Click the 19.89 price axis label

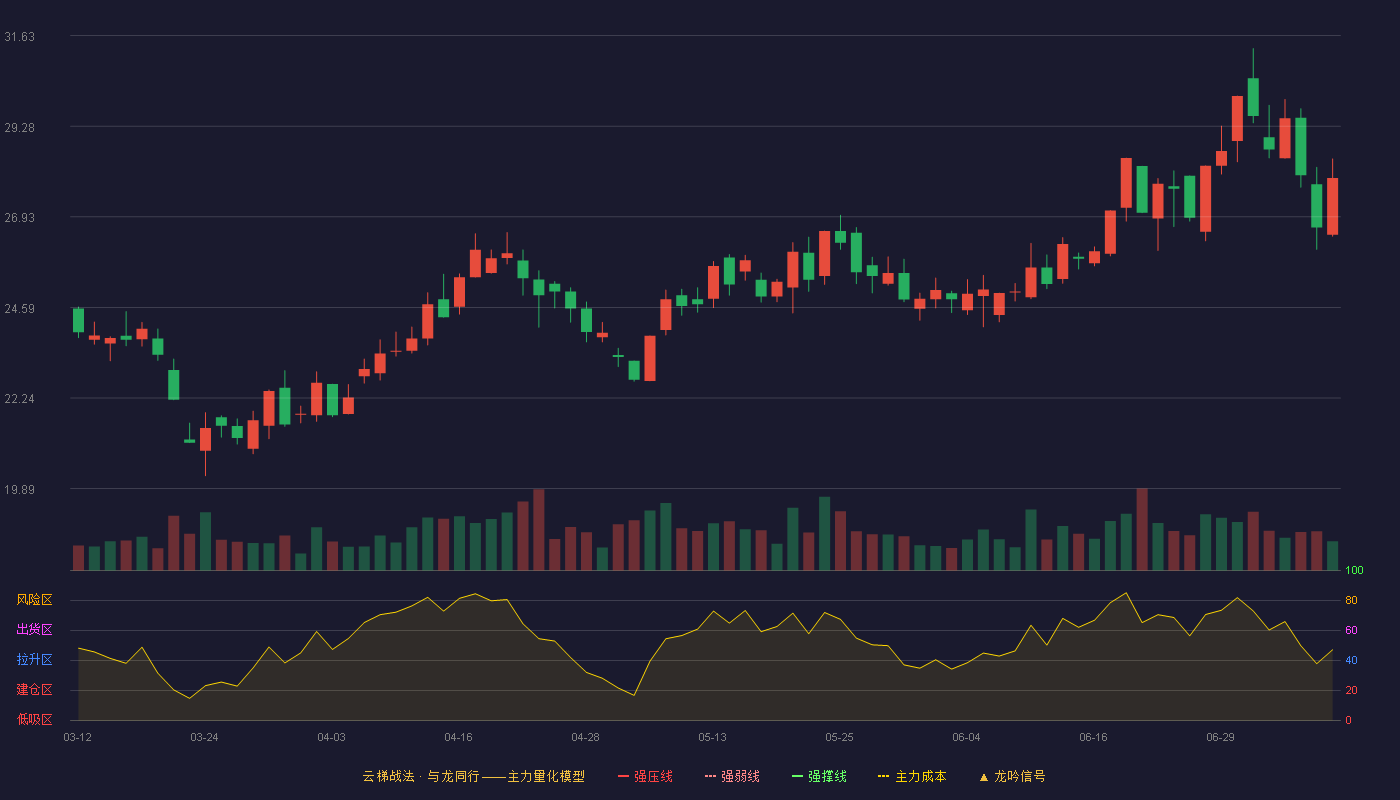(19, 490)
